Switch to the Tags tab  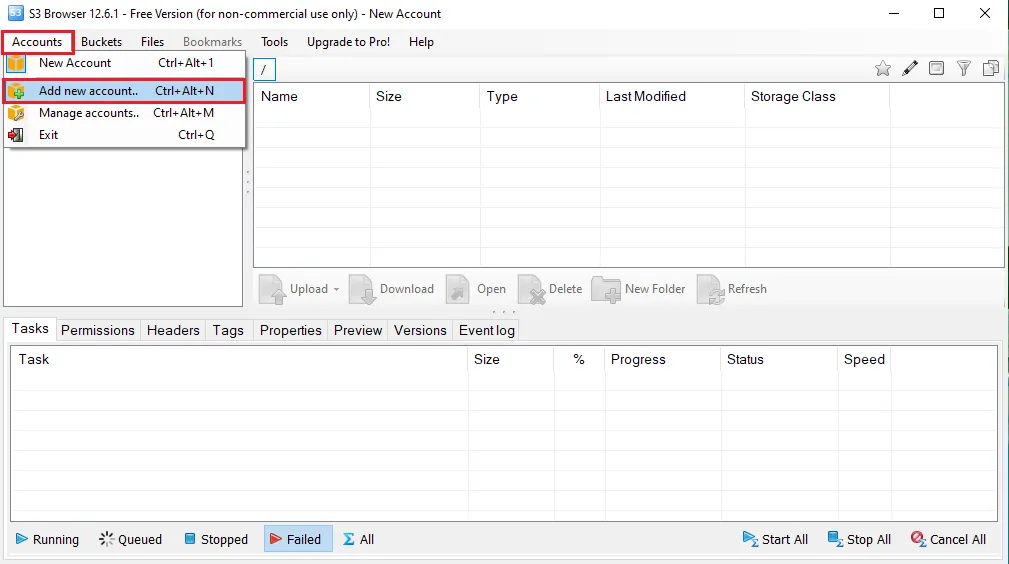pyautogui.click(x=228, y=330)
